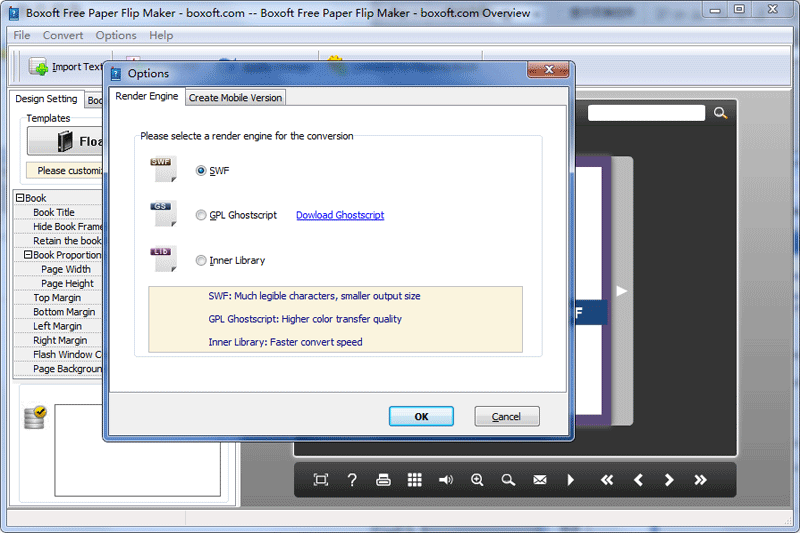Maximize the main application window
800x533 pixels.
coord(739,9)
